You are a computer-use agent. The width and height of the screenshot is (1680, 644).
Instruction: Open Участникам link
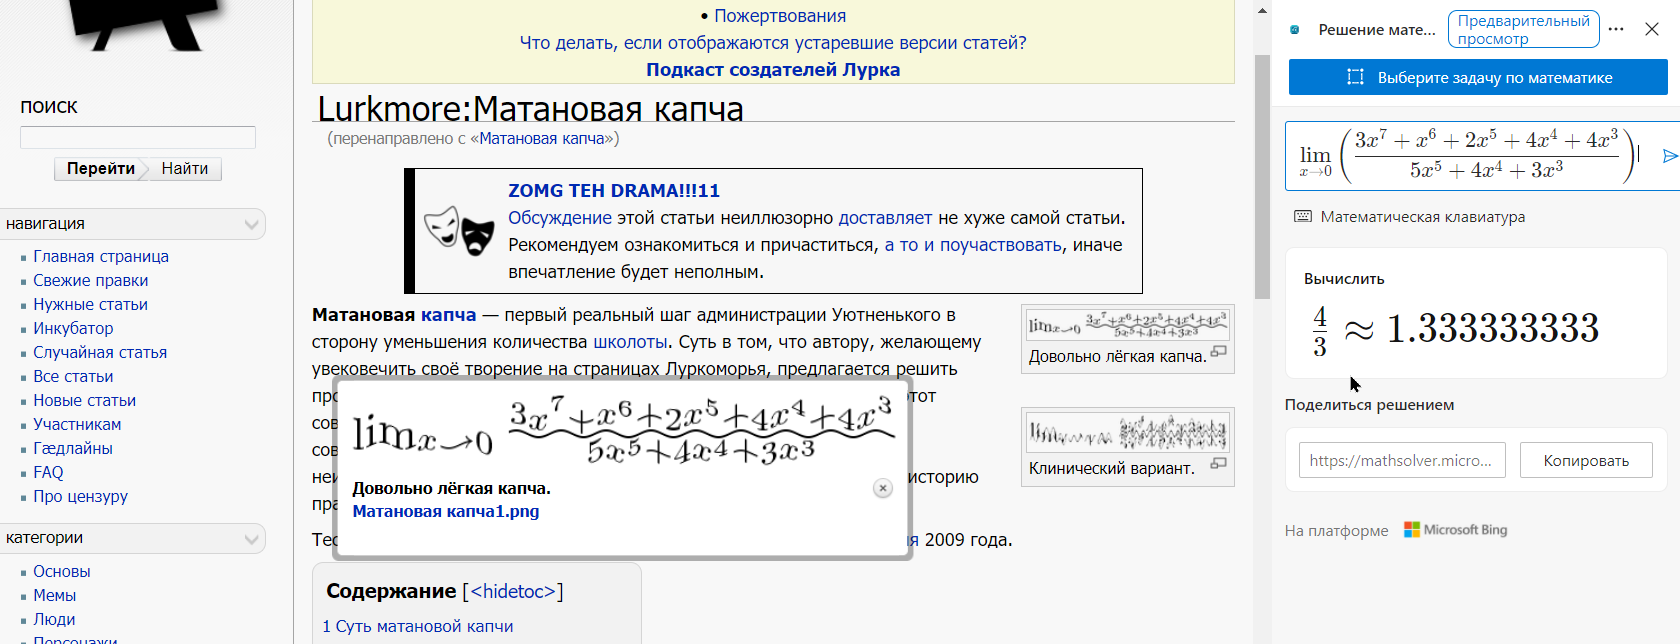(x=77, y=424)
